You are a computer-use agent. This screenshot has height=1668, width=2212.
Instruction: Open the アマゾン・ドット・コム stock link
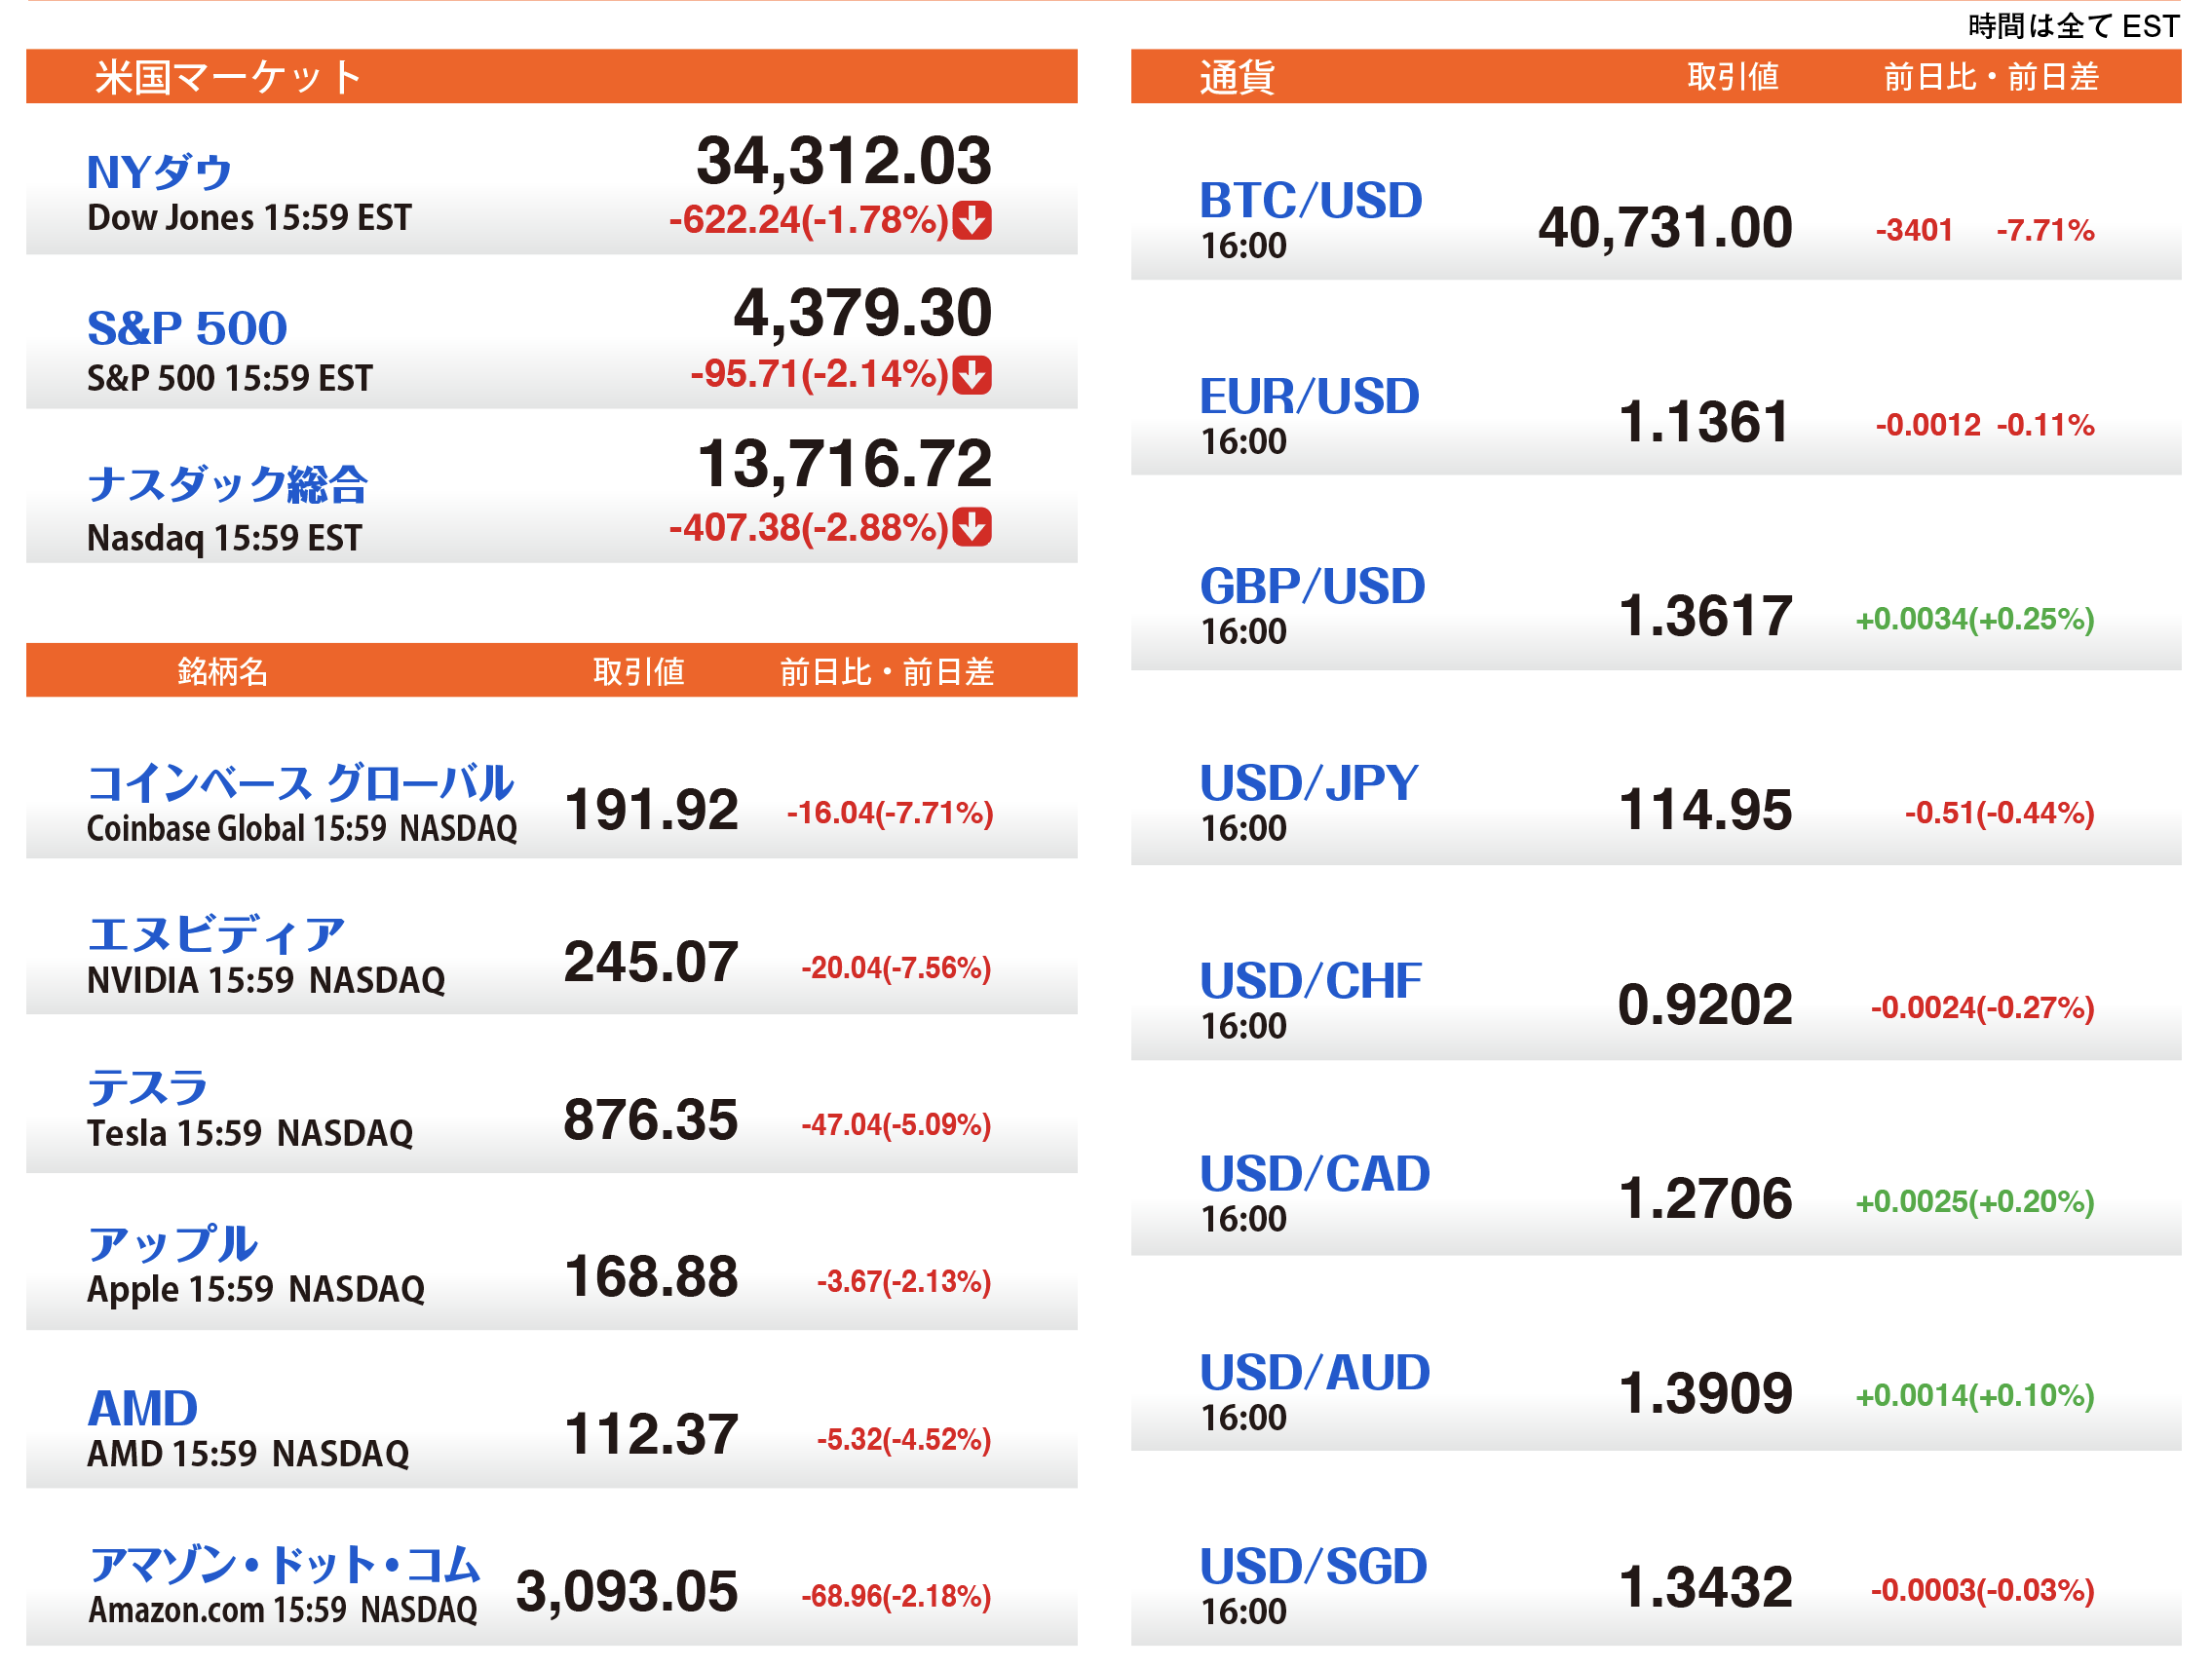285,1564
